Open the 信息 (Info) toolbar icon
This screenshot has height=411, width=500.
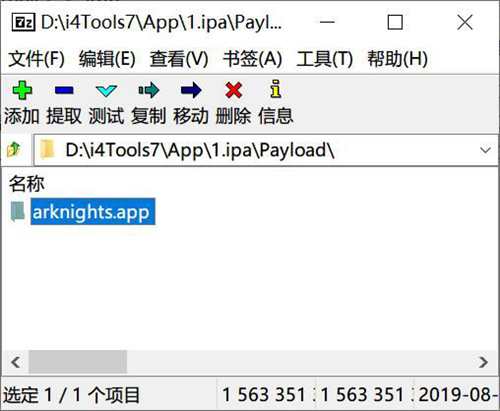point(276,89)
